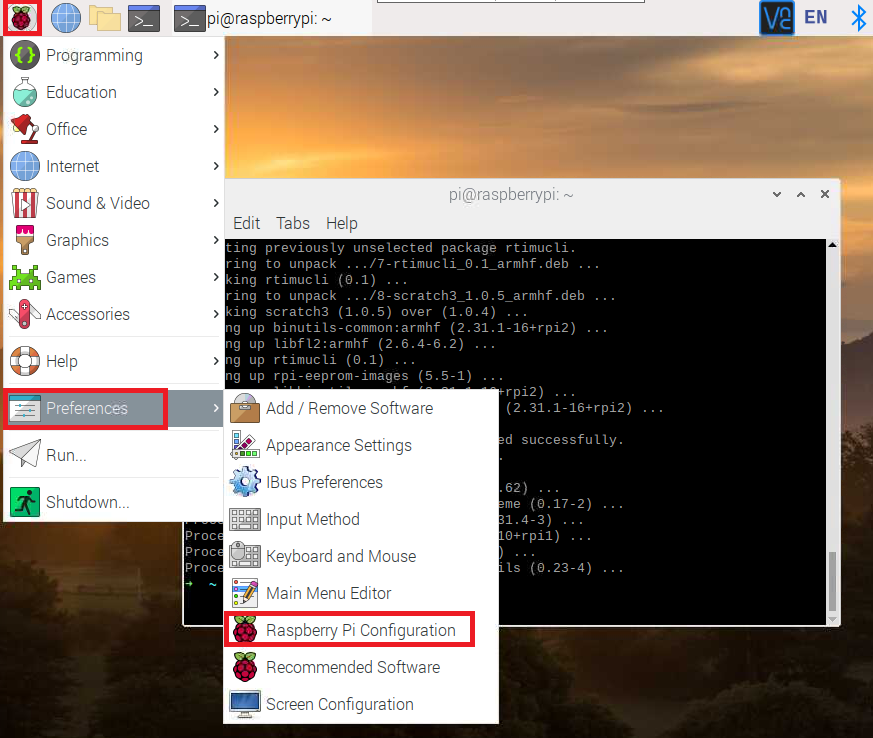Image resolution: width=873 pixels, height=738 pixels.
Task: Click the Games space invader icon
Action: (25, 277)
